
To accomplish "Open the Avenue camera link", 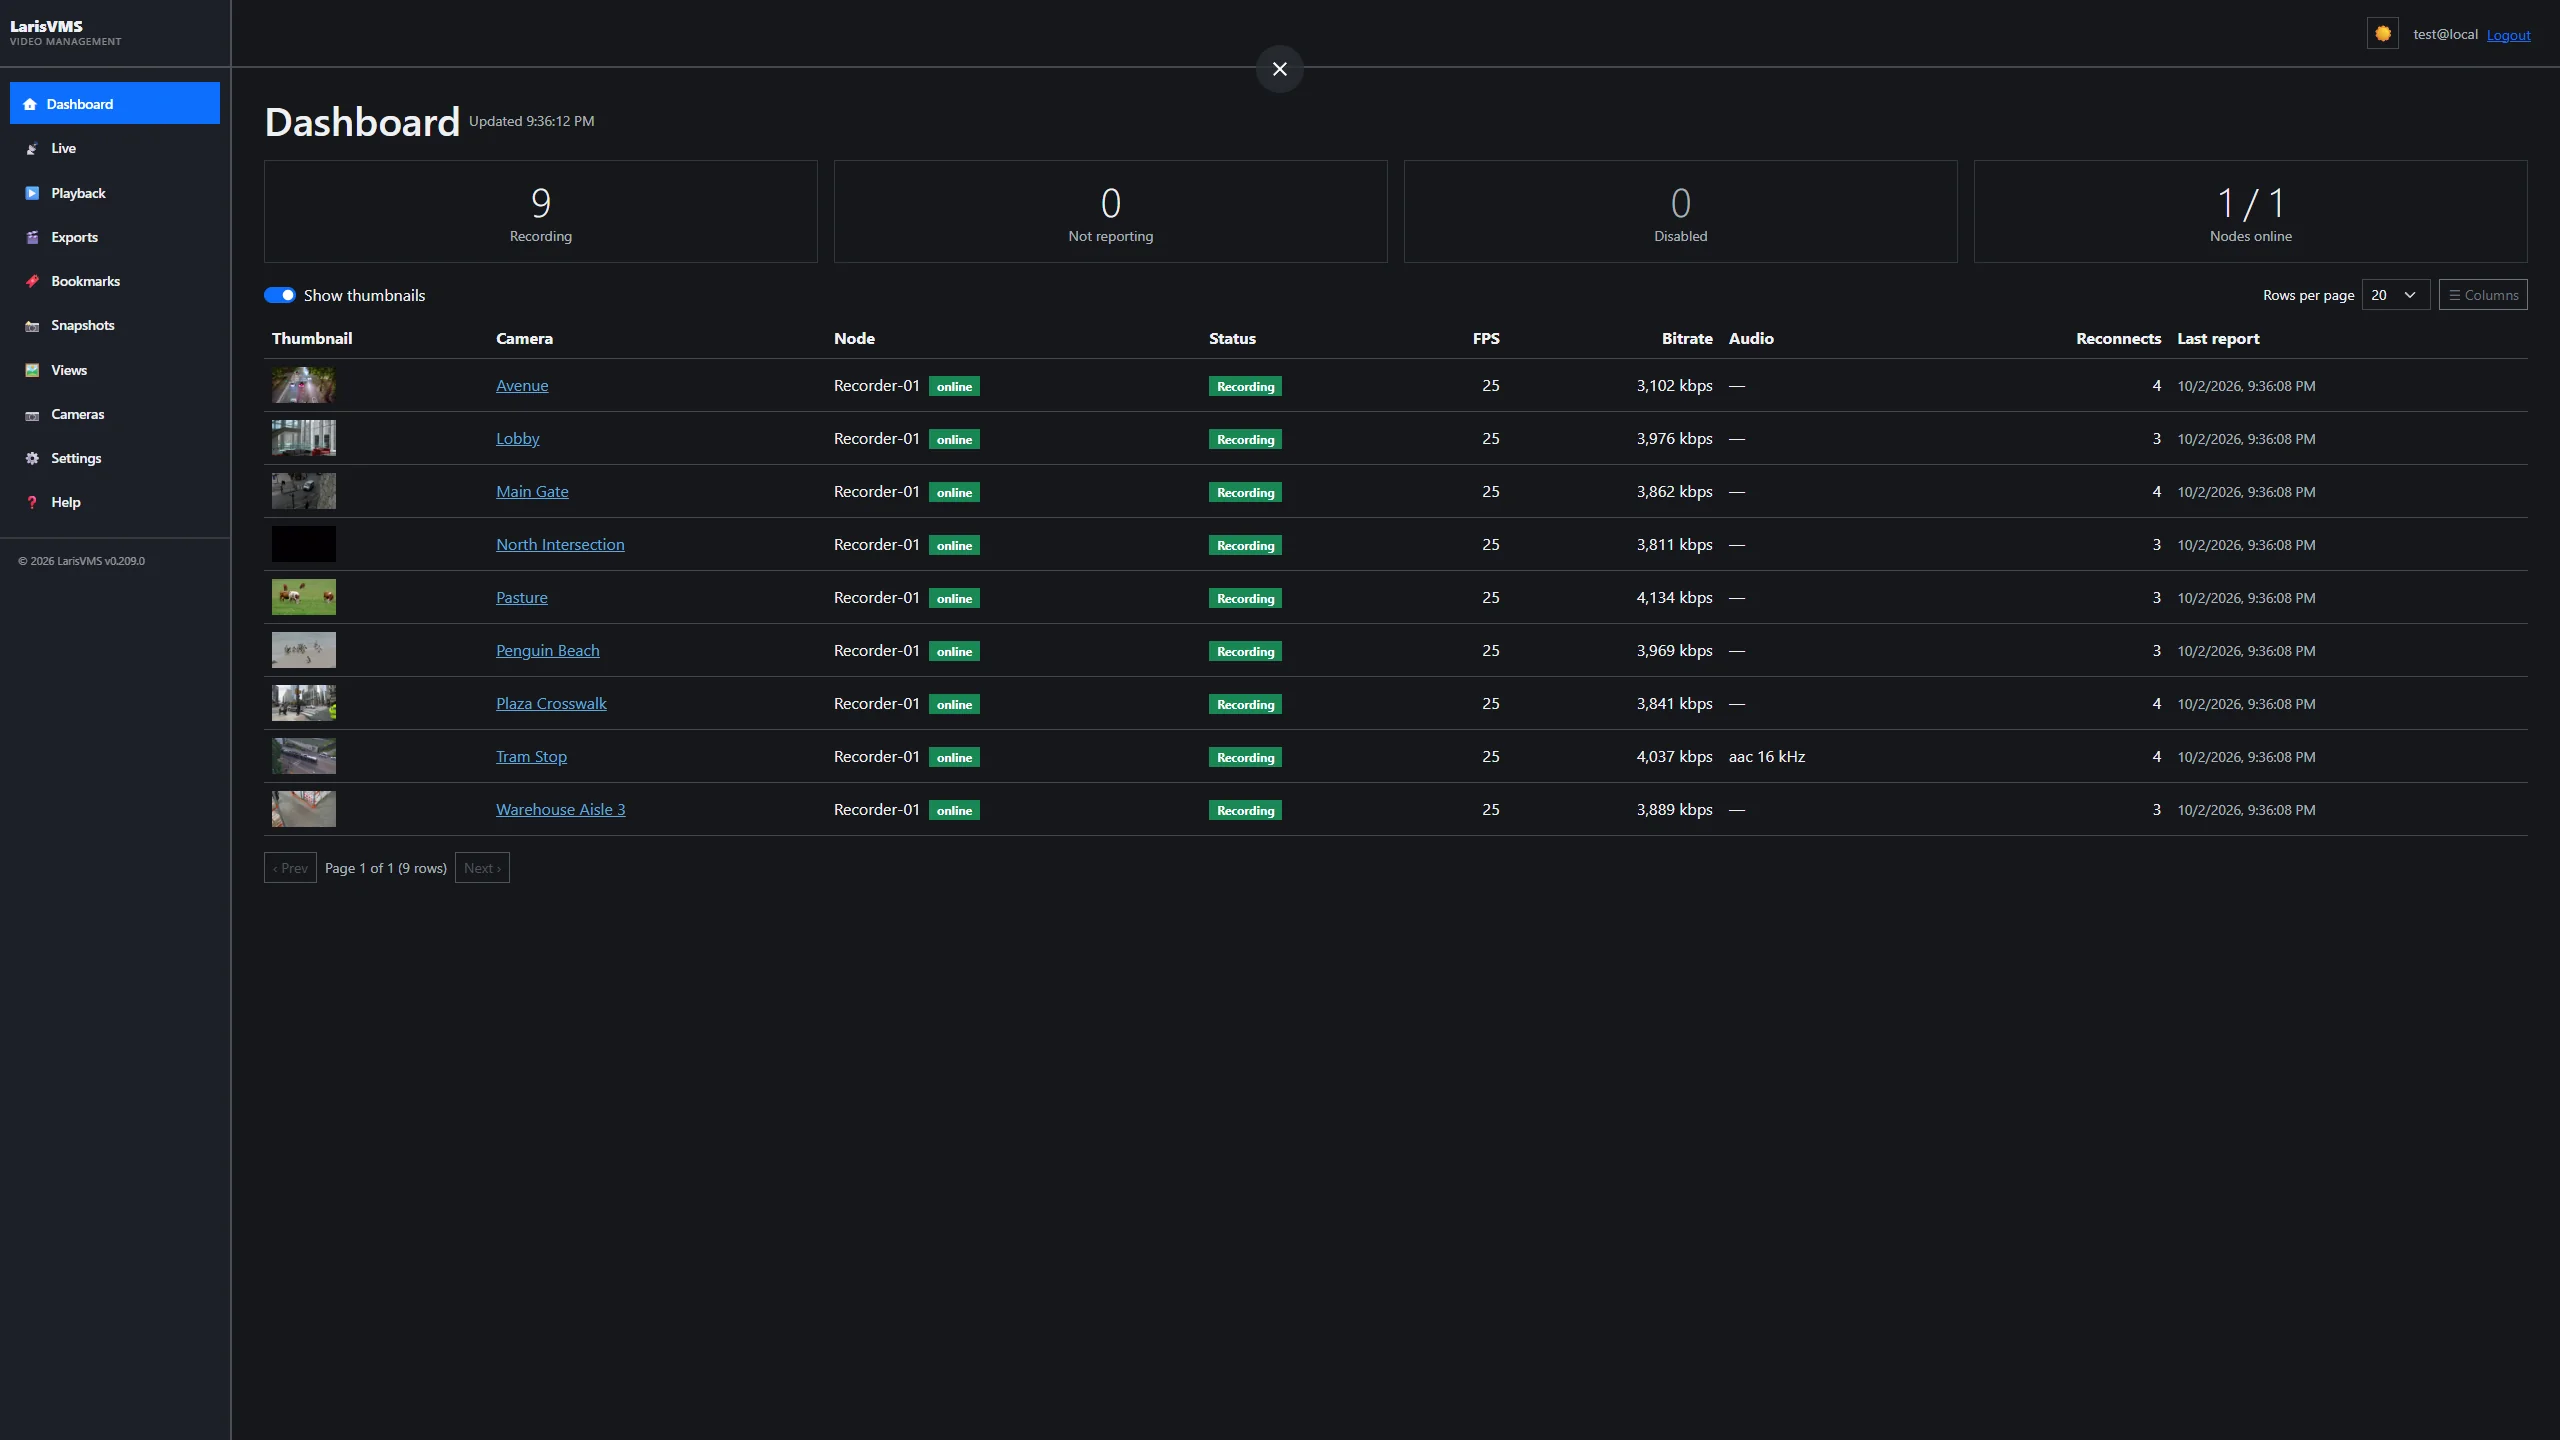I will click(x=522, y=385).
